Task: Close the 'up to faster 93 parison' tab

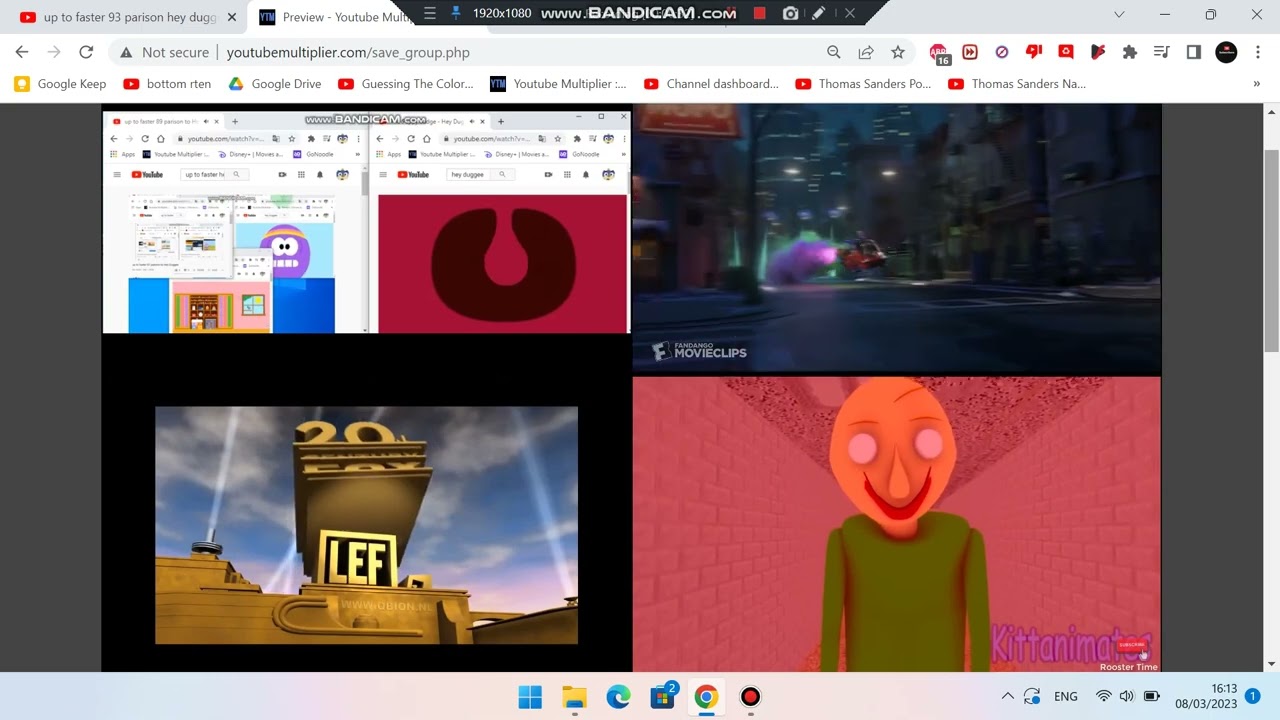Action: tap(231, 17)
